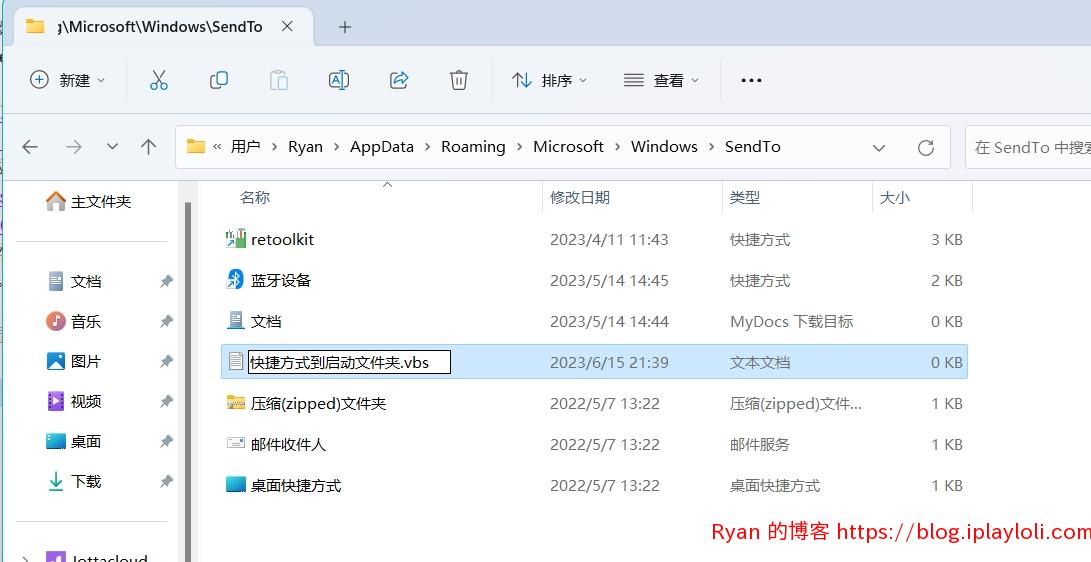Viewport: 1091px width, 562px height.
Task: Open the three-dots See more menu
Action: coord(751,80)
